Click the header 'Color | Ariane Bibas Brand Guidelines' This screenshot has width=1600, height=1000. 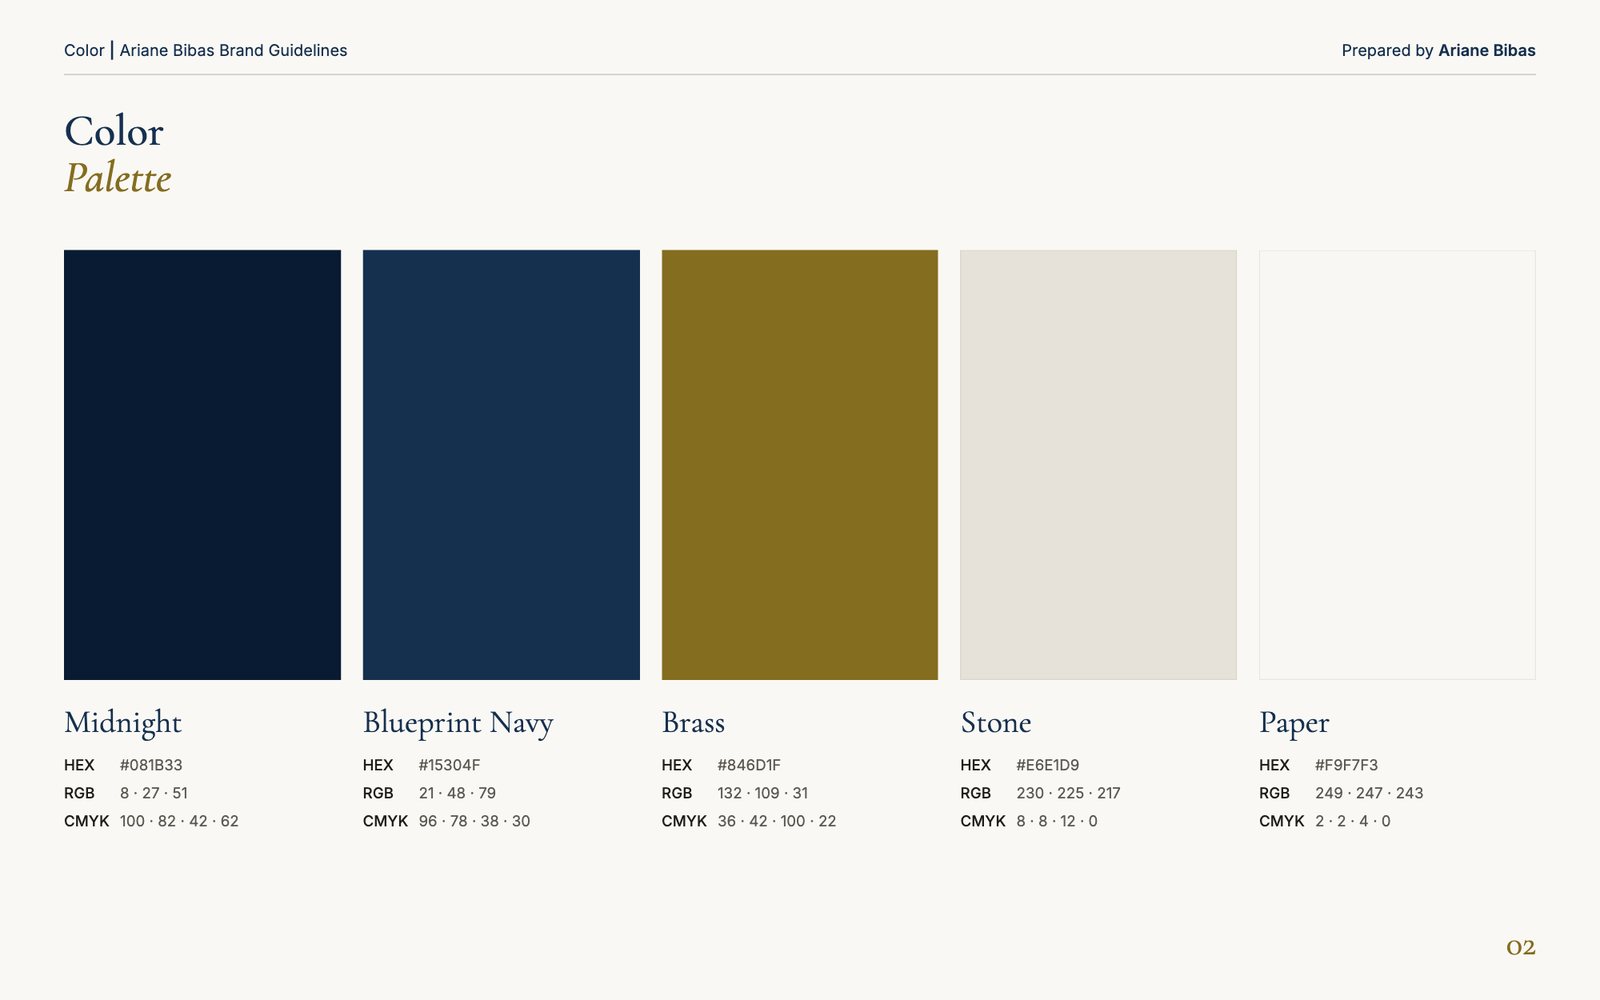(x=206, y=50)
